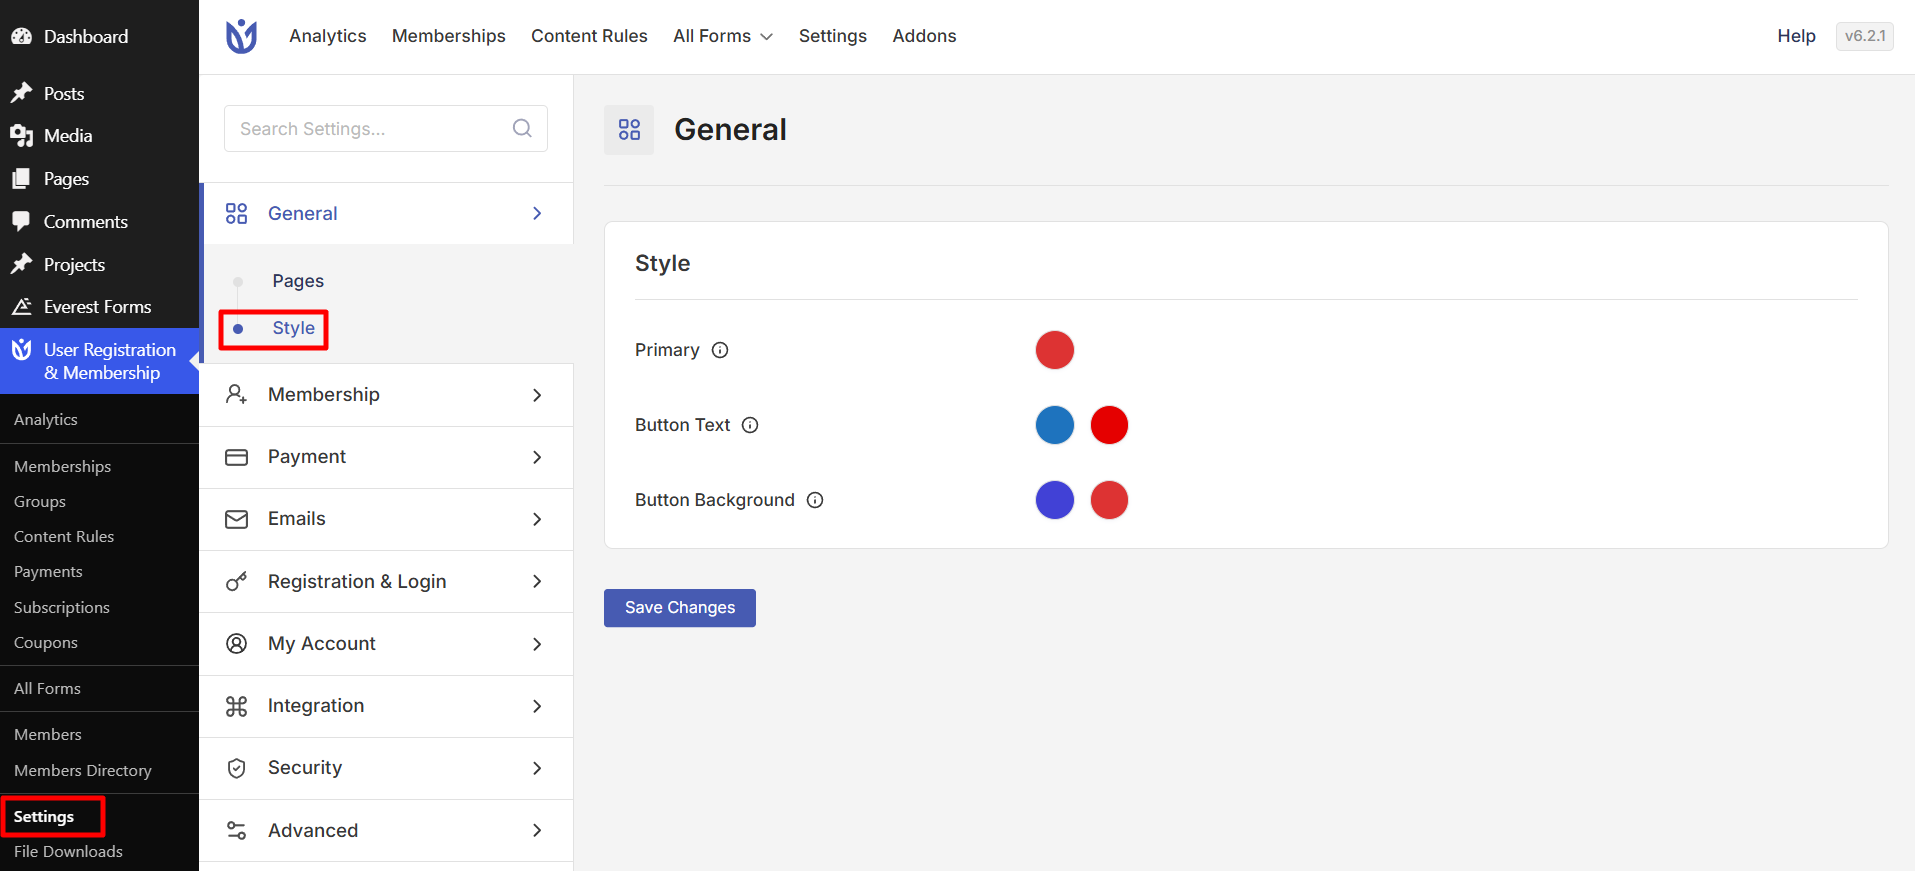Open Members in the sidebar submenu
Image resolution: width=1915 pixels, height=871 pixels.
point(48,734)
